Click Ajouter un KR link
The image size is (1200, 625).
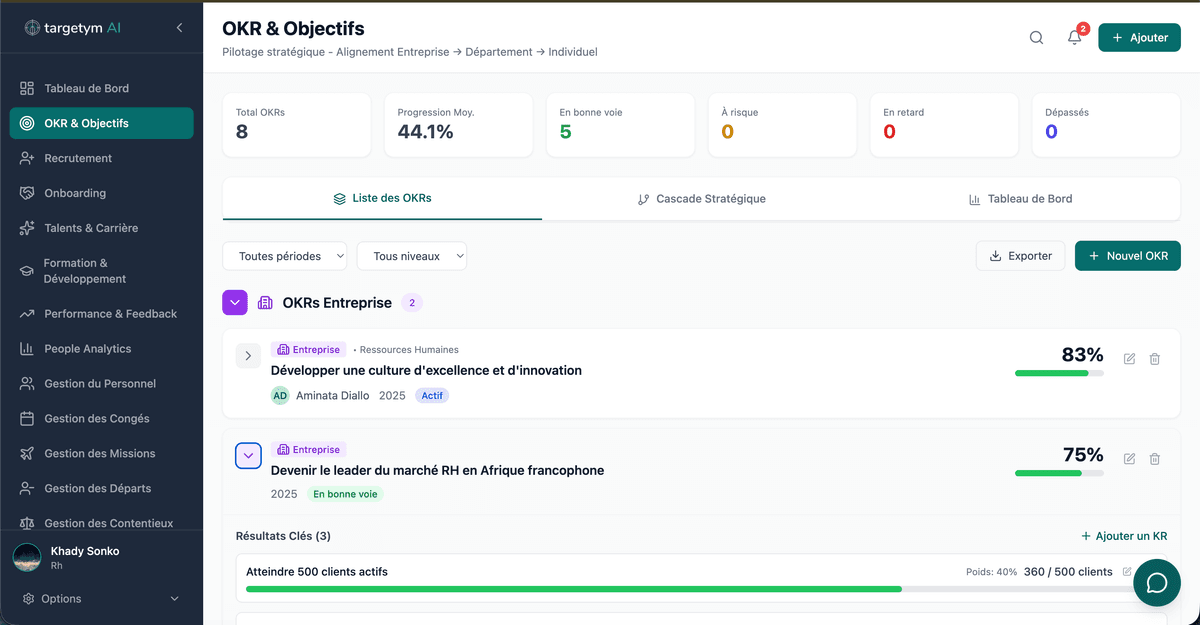pyautogui.click(x=1123, y=536)
